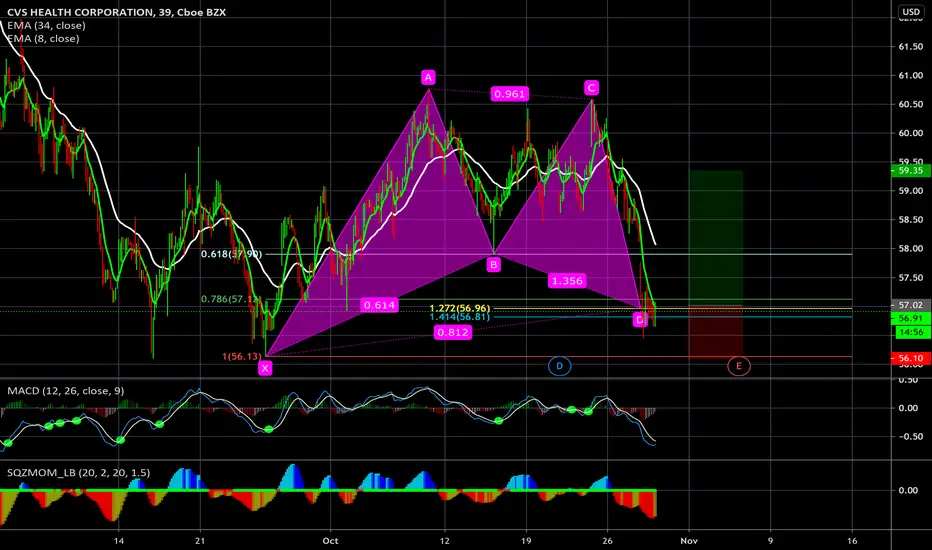Click the magenta point C pattern label
This screenshot has width=932, height=550.
click(x=591, y=88)
